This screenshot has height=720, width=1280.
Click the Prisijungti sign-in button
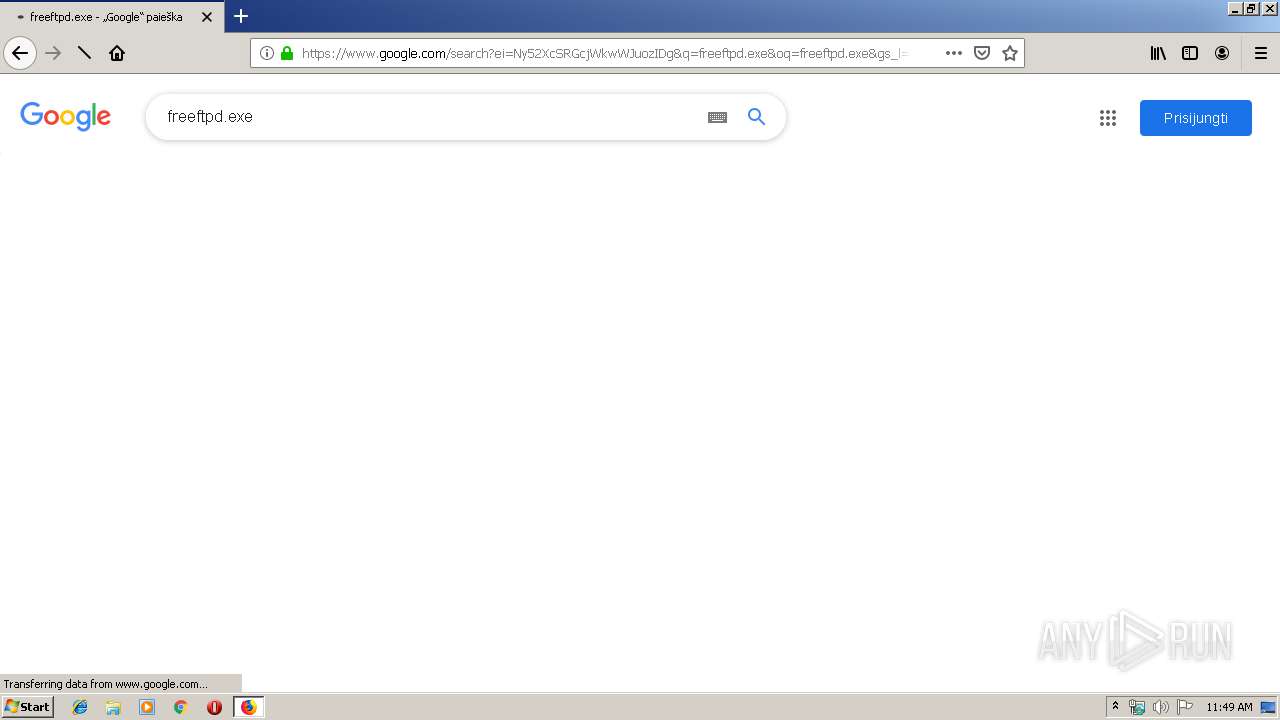pyautogui.click(x=1196, y=118)
